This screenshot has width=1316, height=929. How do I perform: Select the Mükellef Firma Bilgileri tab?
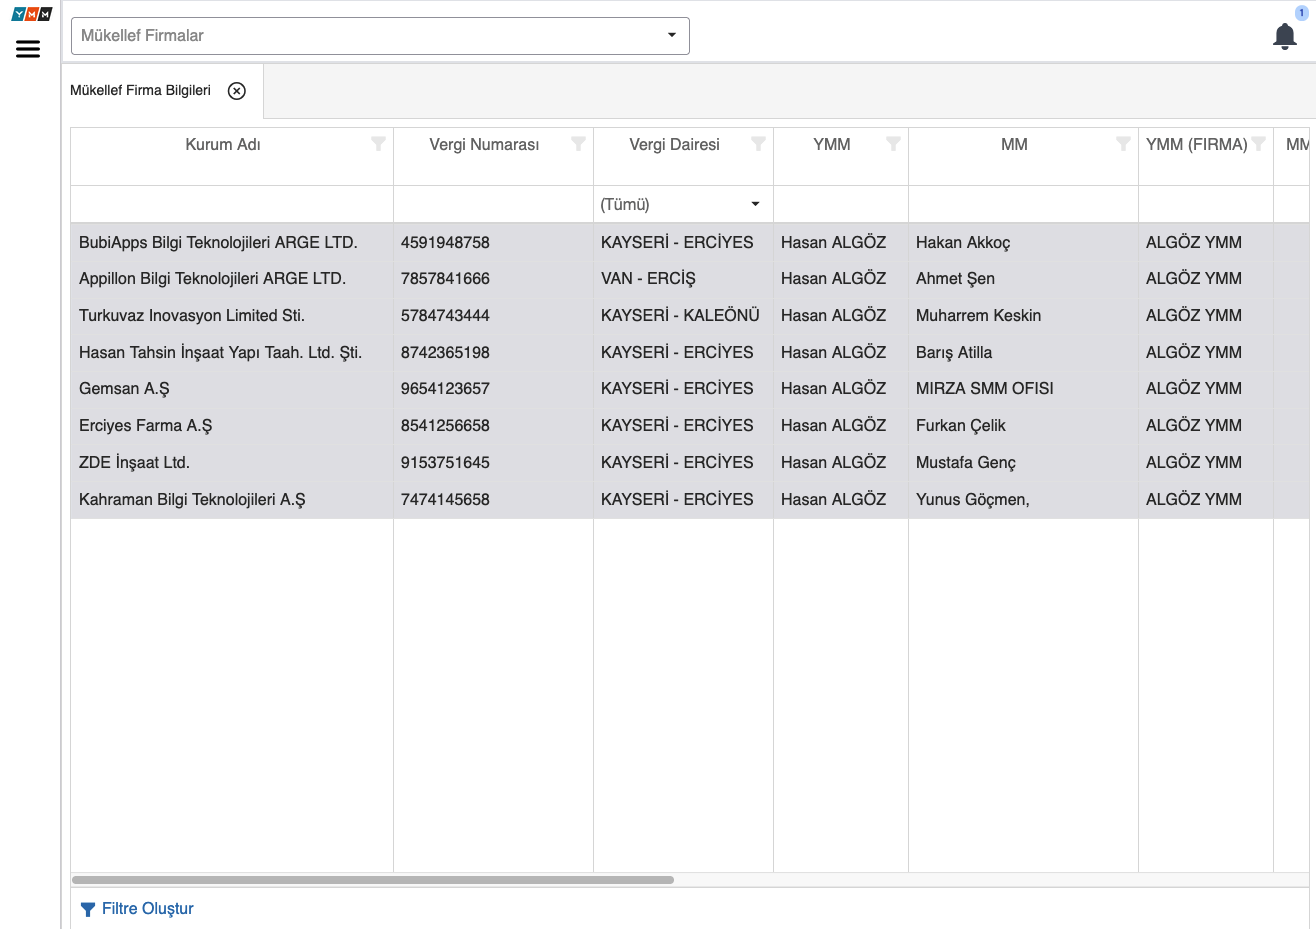click(x=140, y=91)
